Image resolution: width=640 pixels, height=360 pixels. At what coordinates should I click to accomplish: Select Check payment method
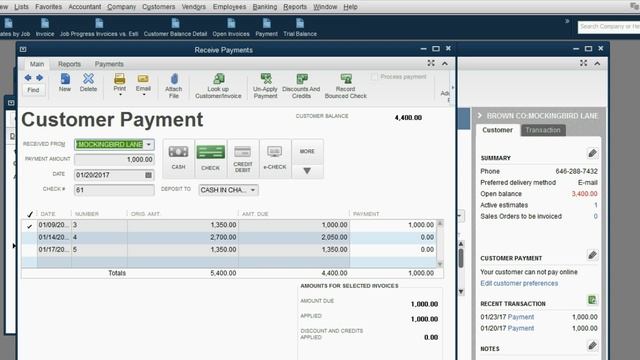coord(211,158)
